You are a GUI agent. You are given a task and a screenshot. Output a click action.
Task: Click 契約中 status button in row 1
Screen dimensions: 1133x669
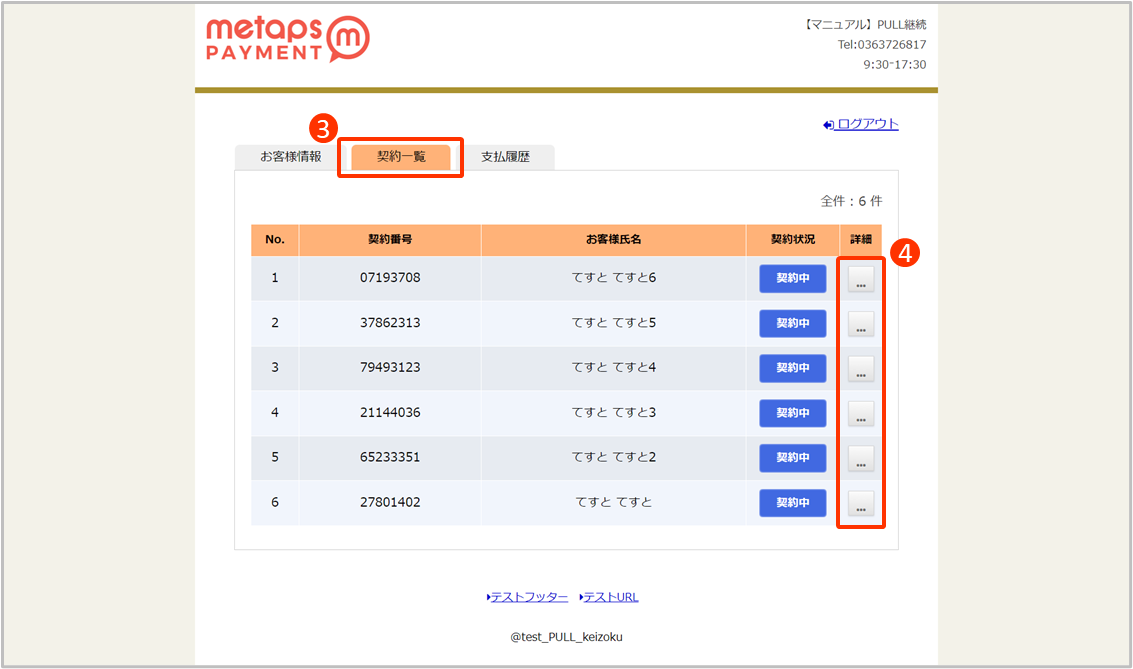click(792, 278)
